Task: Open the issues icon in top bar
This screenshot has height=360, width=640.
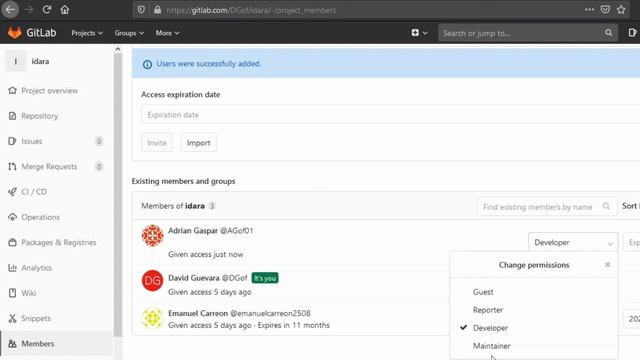Action: [632, 33]
